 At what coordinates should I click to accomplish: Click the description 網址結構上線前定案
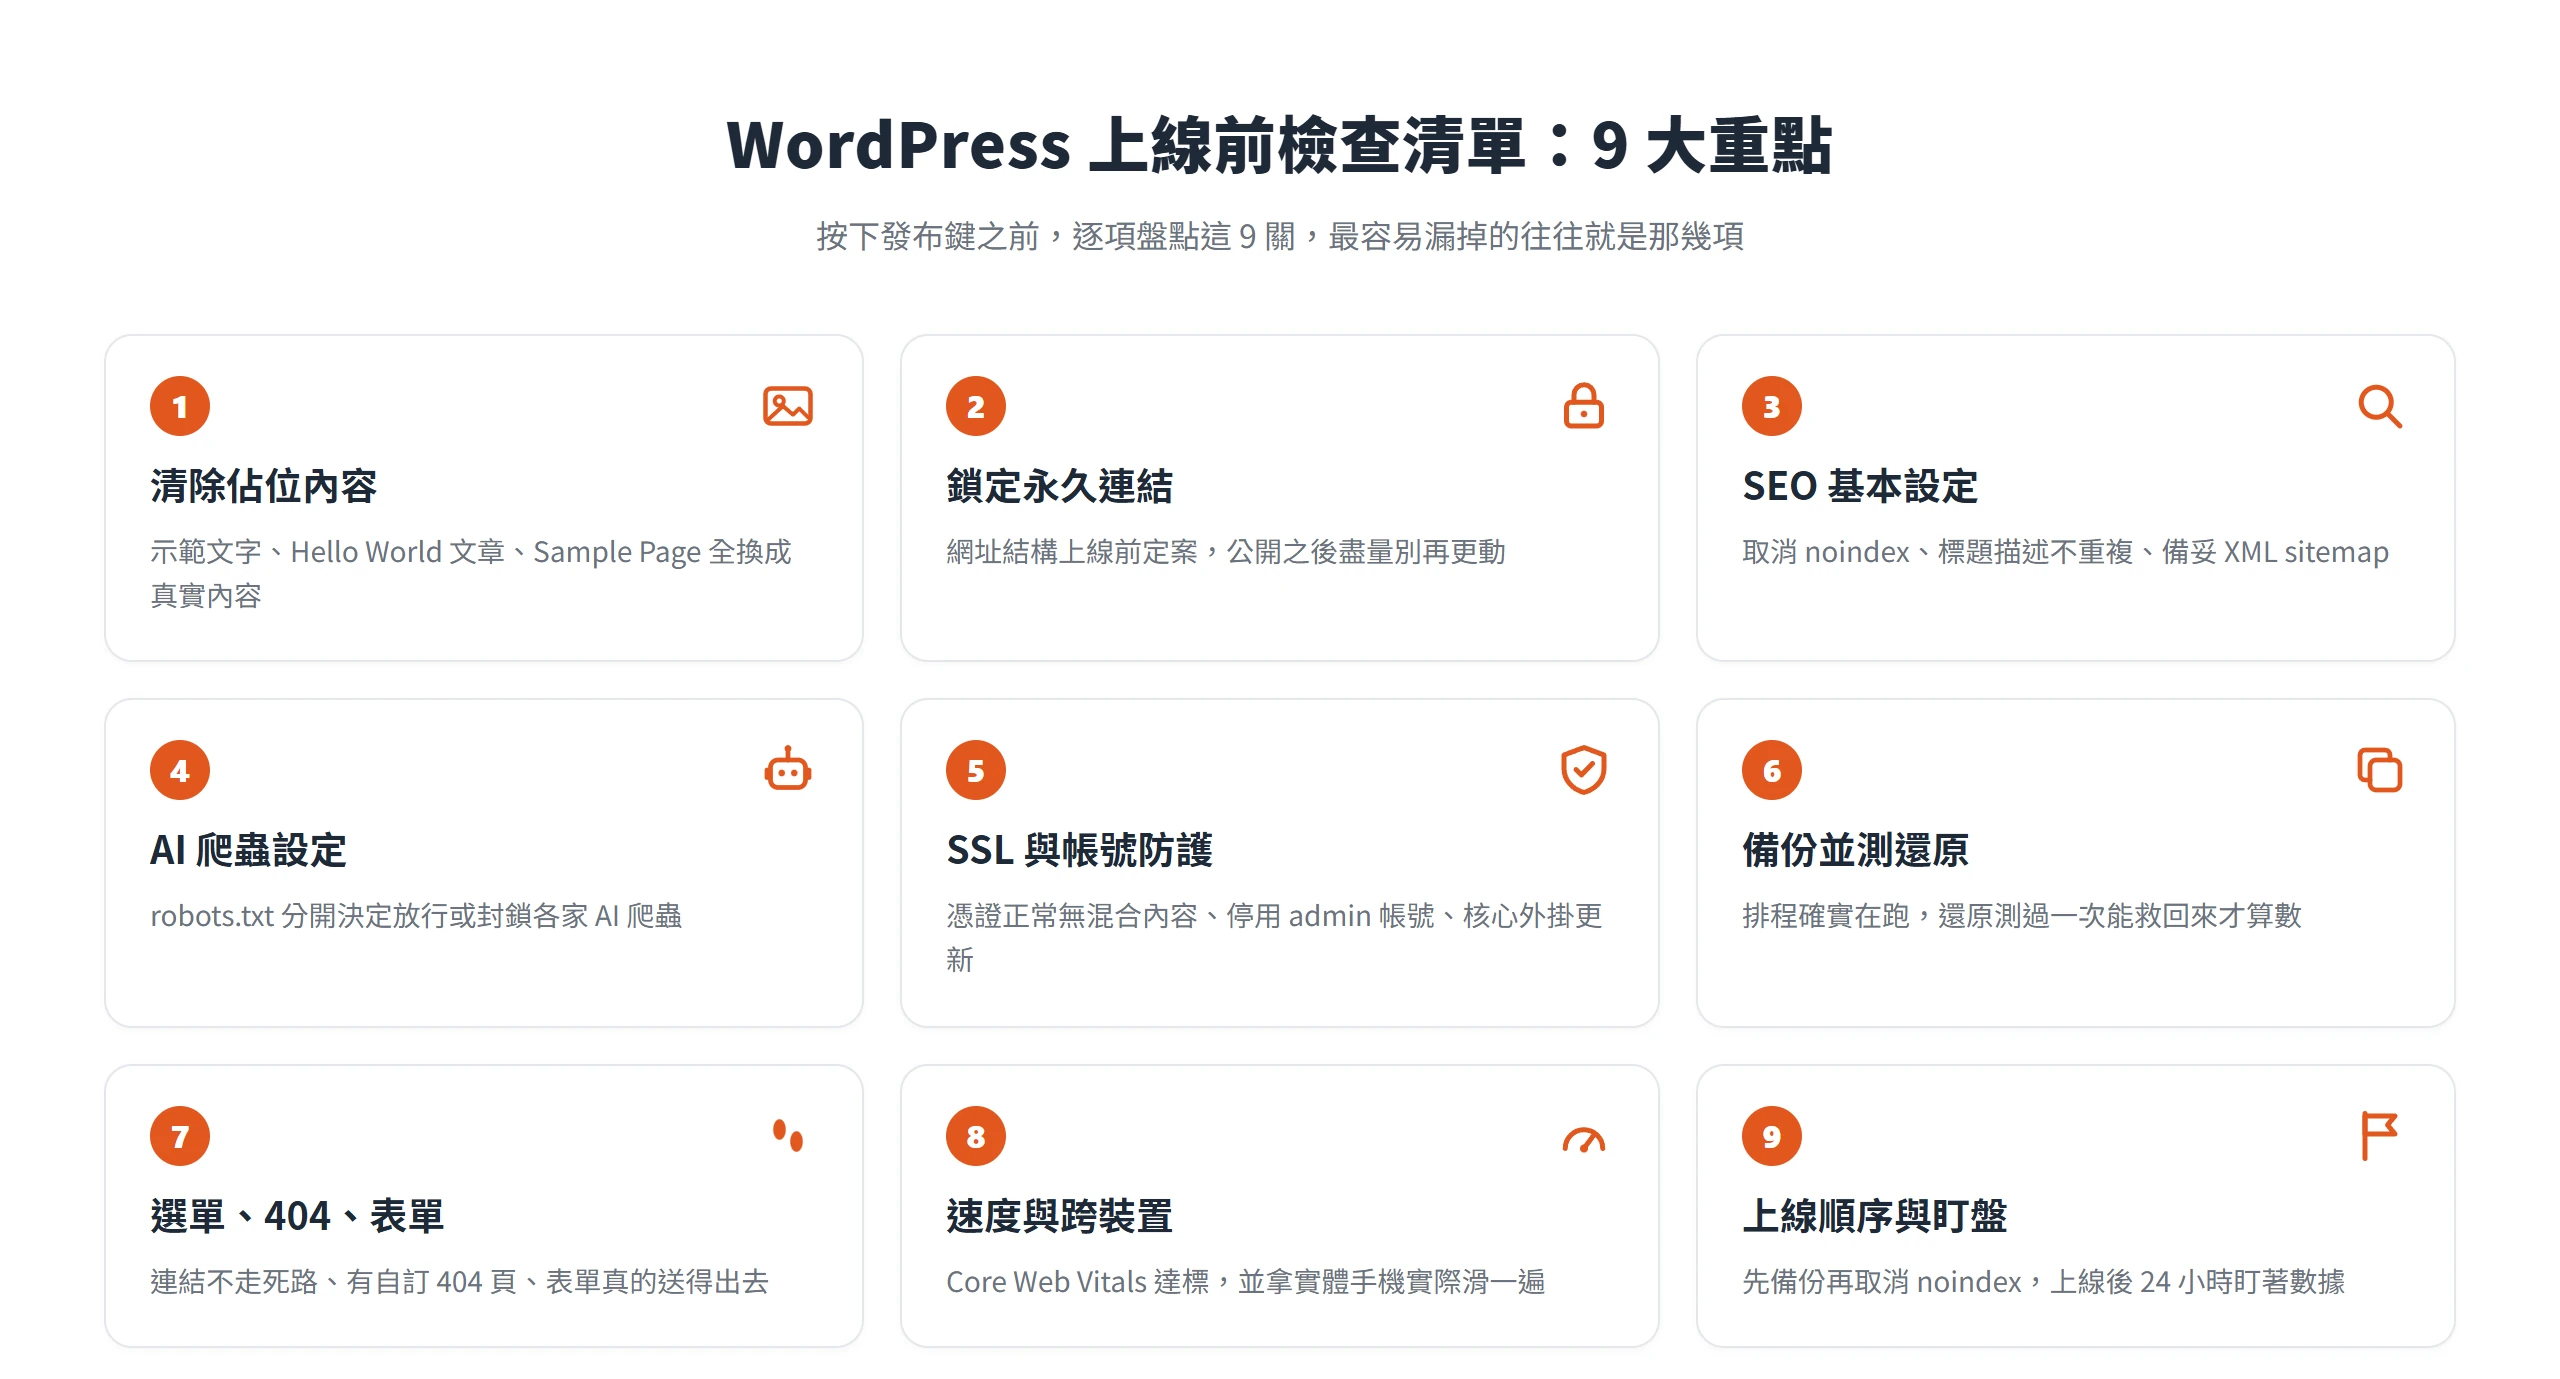click(1226, 552)
